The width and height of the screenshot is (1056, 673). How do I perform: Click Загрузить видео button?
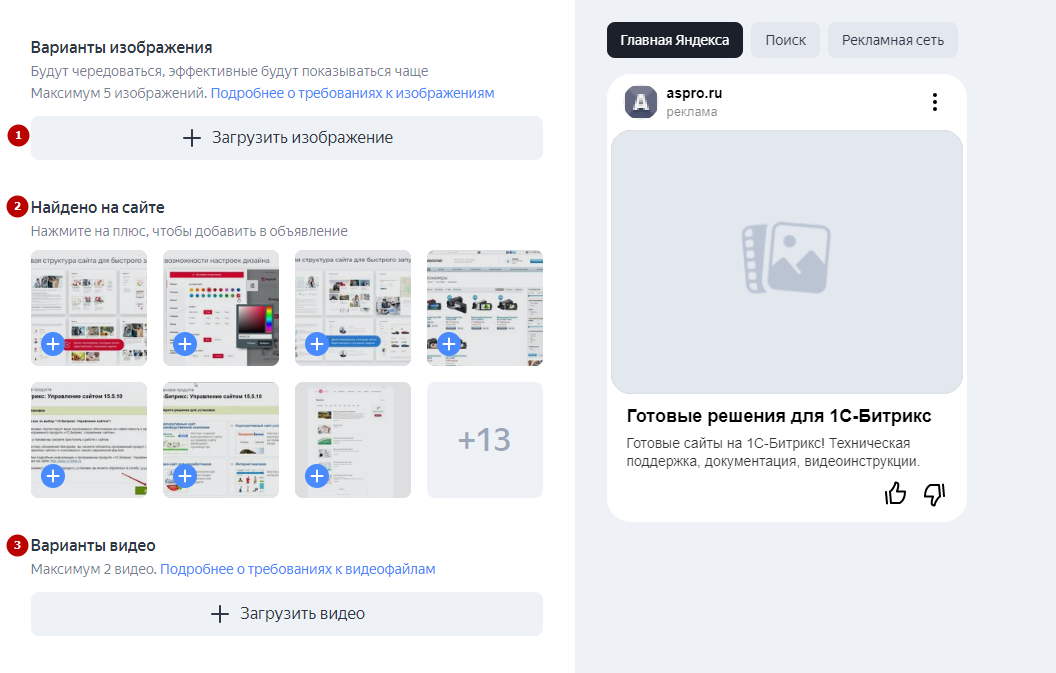287,614
